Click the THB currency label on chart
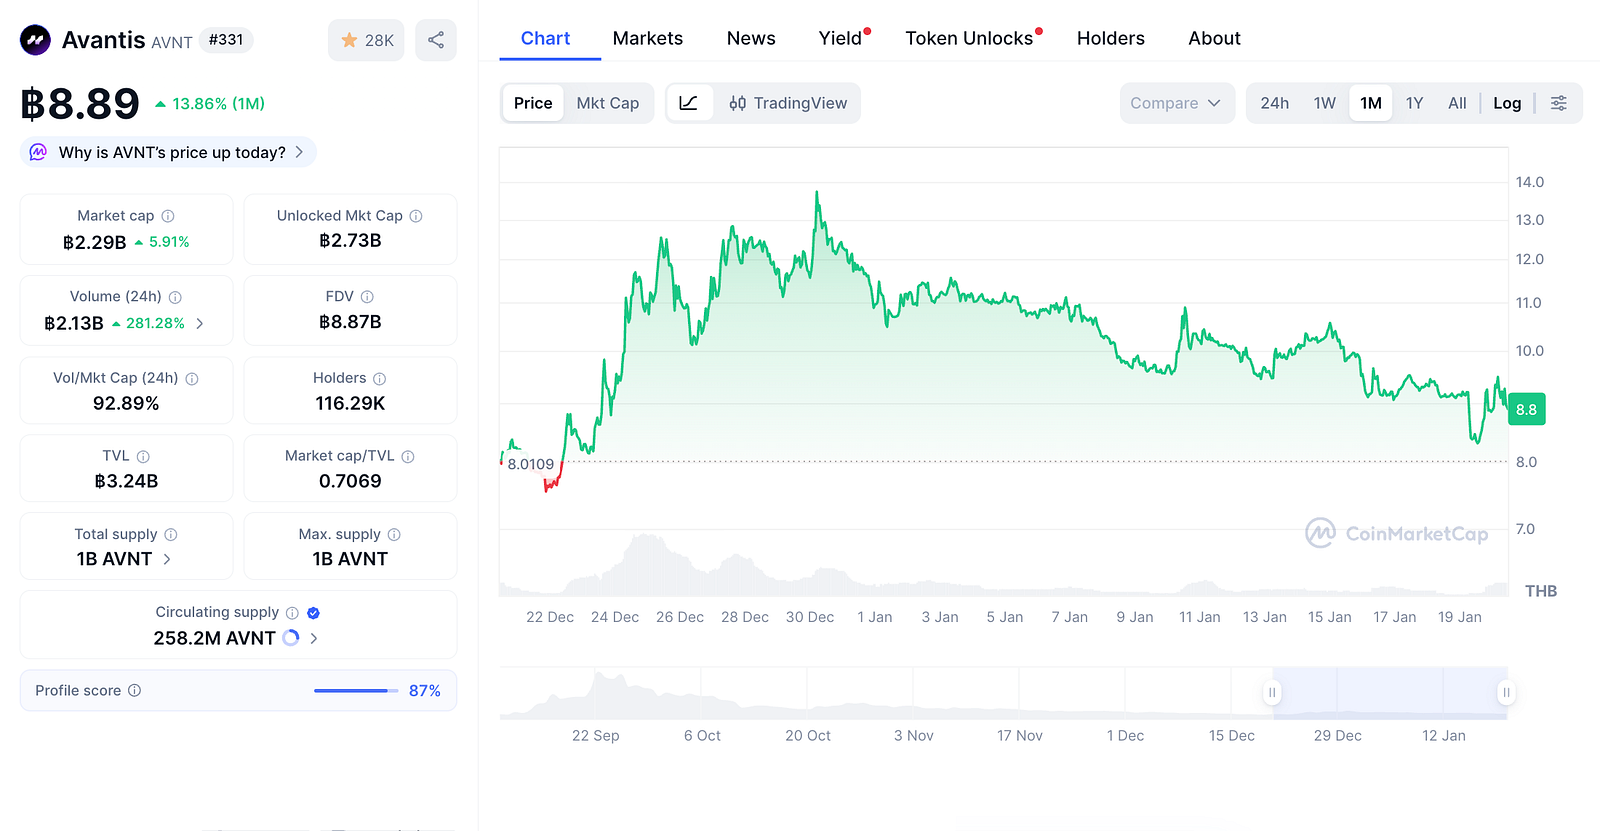 click(1541, 591)
